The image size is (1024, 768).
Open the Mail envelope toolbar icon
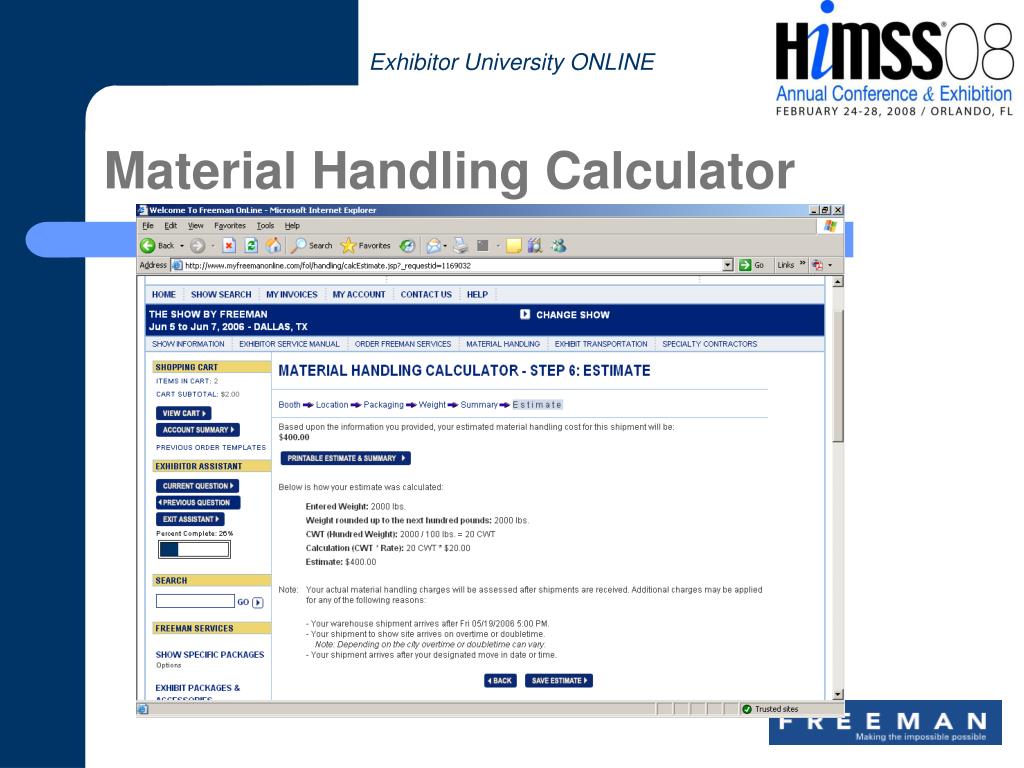pos(433,246)
